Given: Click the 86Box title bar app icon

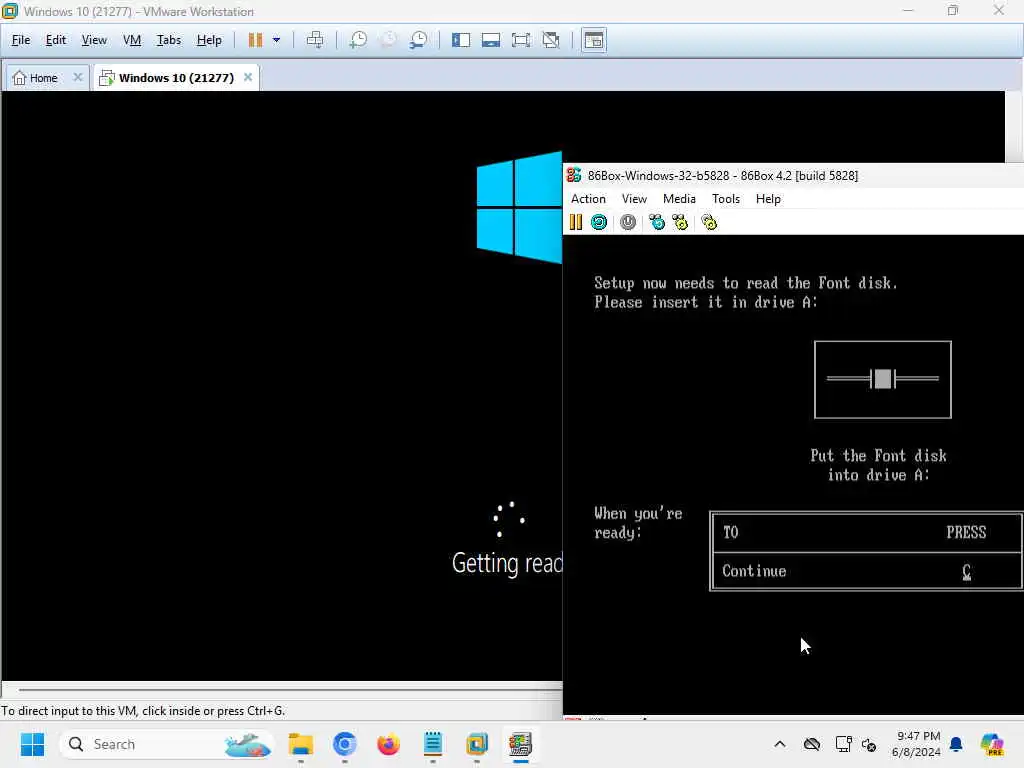Looking at the screenshot, I should click(574, 175).
